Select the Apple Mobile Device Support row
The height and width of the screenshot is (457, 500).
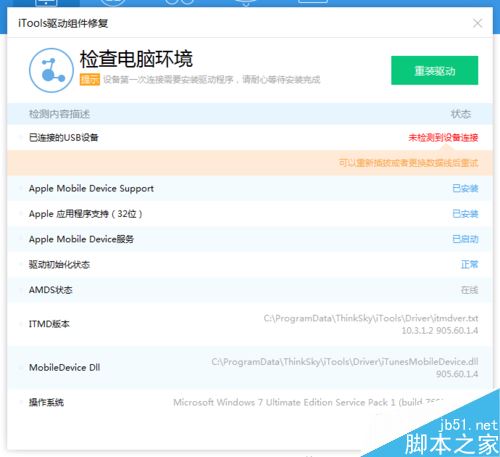(250, 188)
